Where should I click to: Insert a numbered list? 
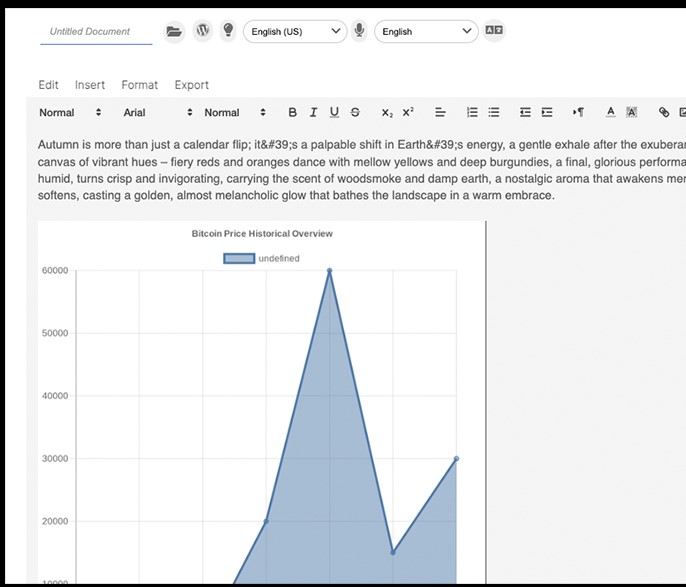tap(472, 112)
